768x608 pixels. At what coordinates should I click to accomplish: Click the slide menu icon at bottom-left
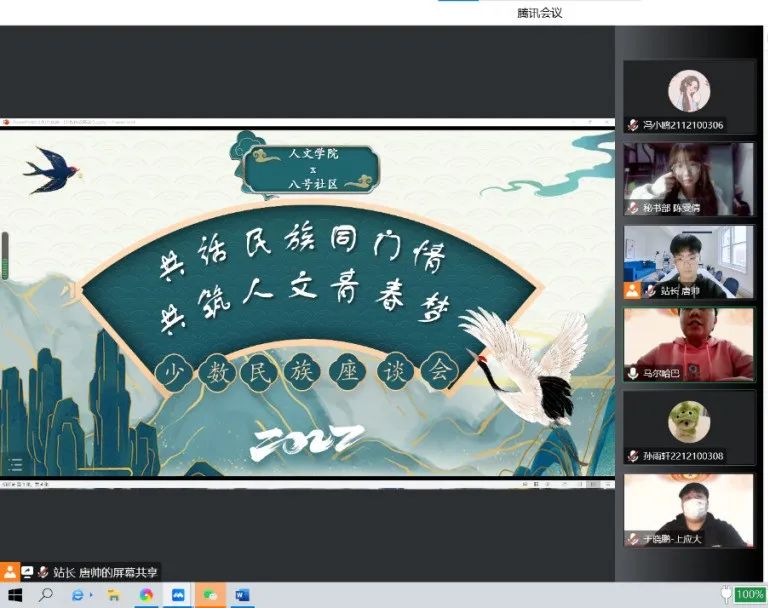pos(16,464)
